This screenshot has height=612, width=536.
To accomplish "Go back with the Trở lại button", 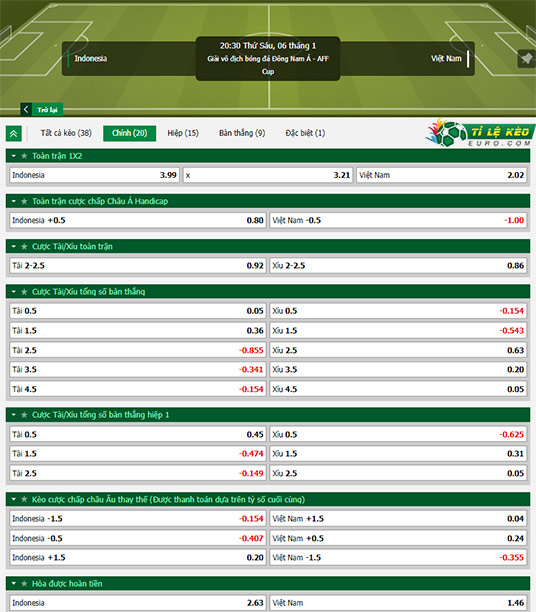I will [42, 110].
